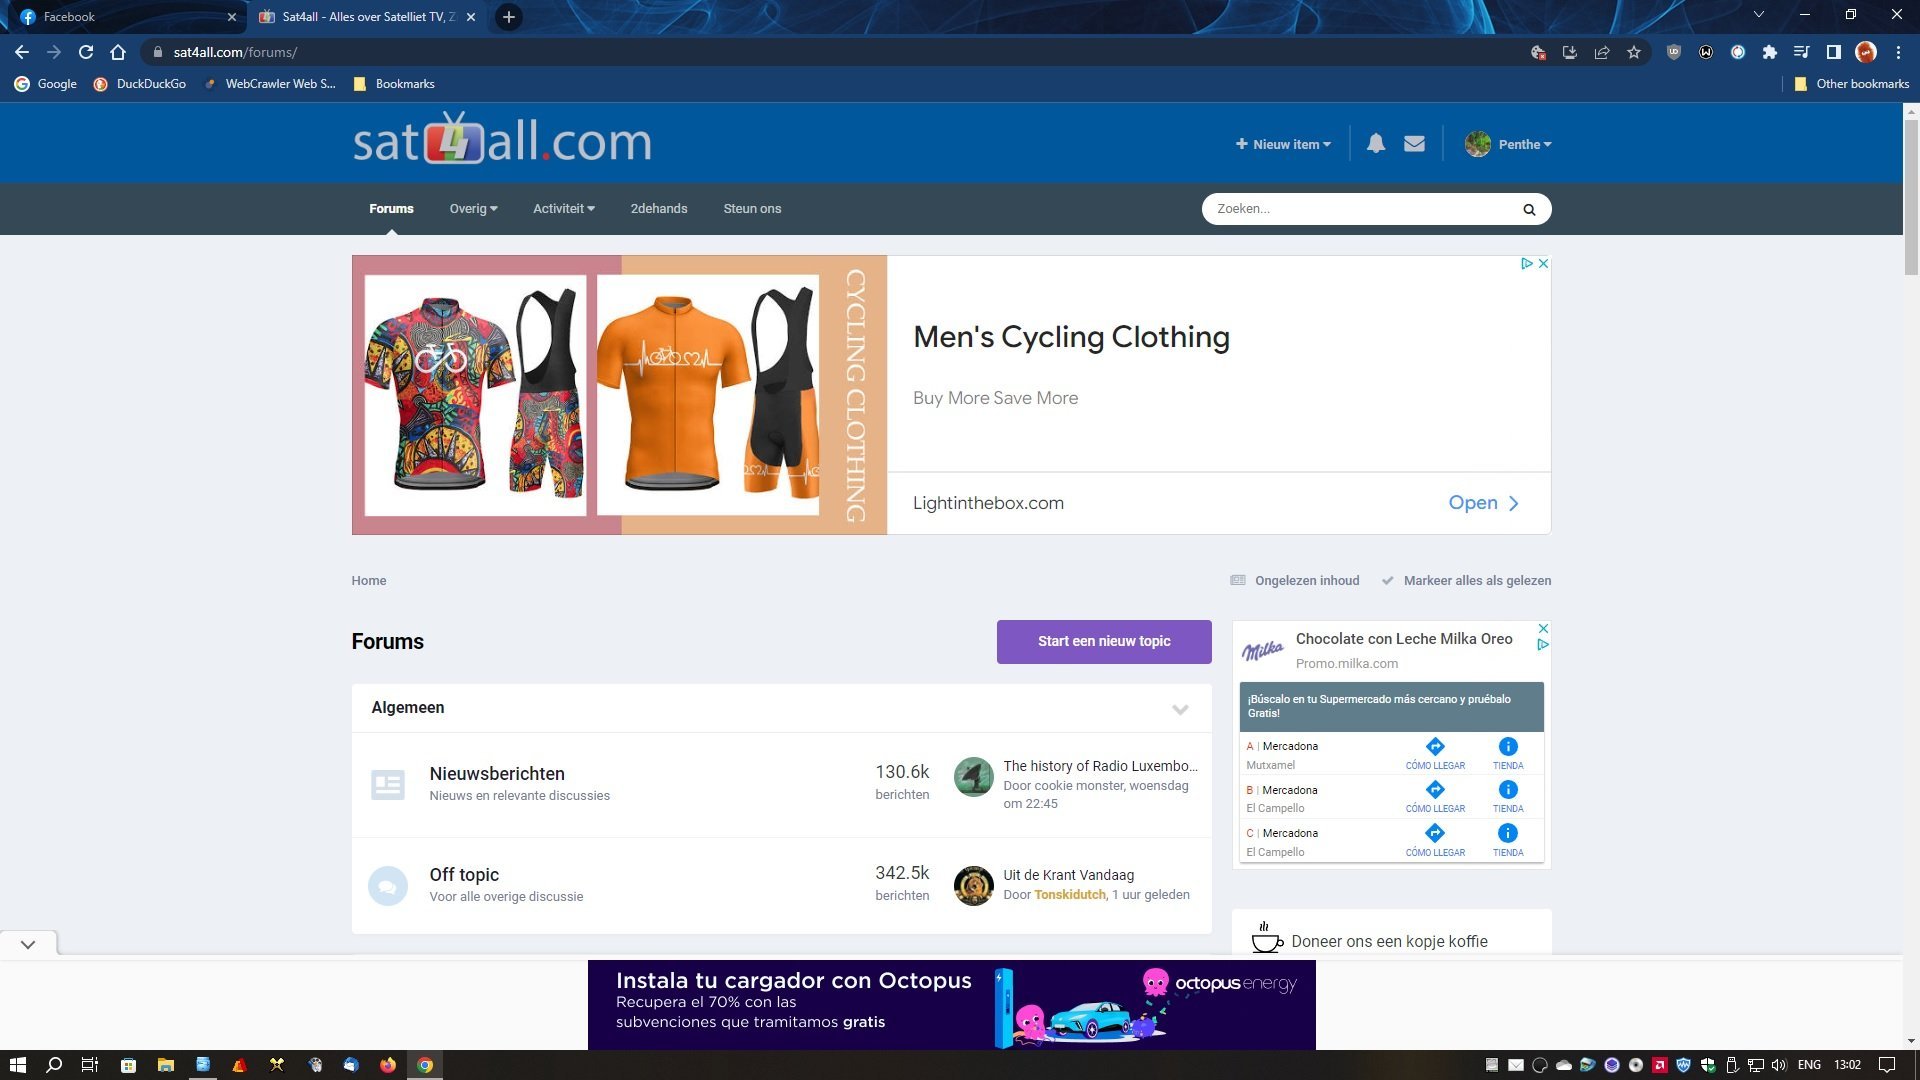
Task: Click Start een nieuw topic button
Action: (x=1104, y=642)
